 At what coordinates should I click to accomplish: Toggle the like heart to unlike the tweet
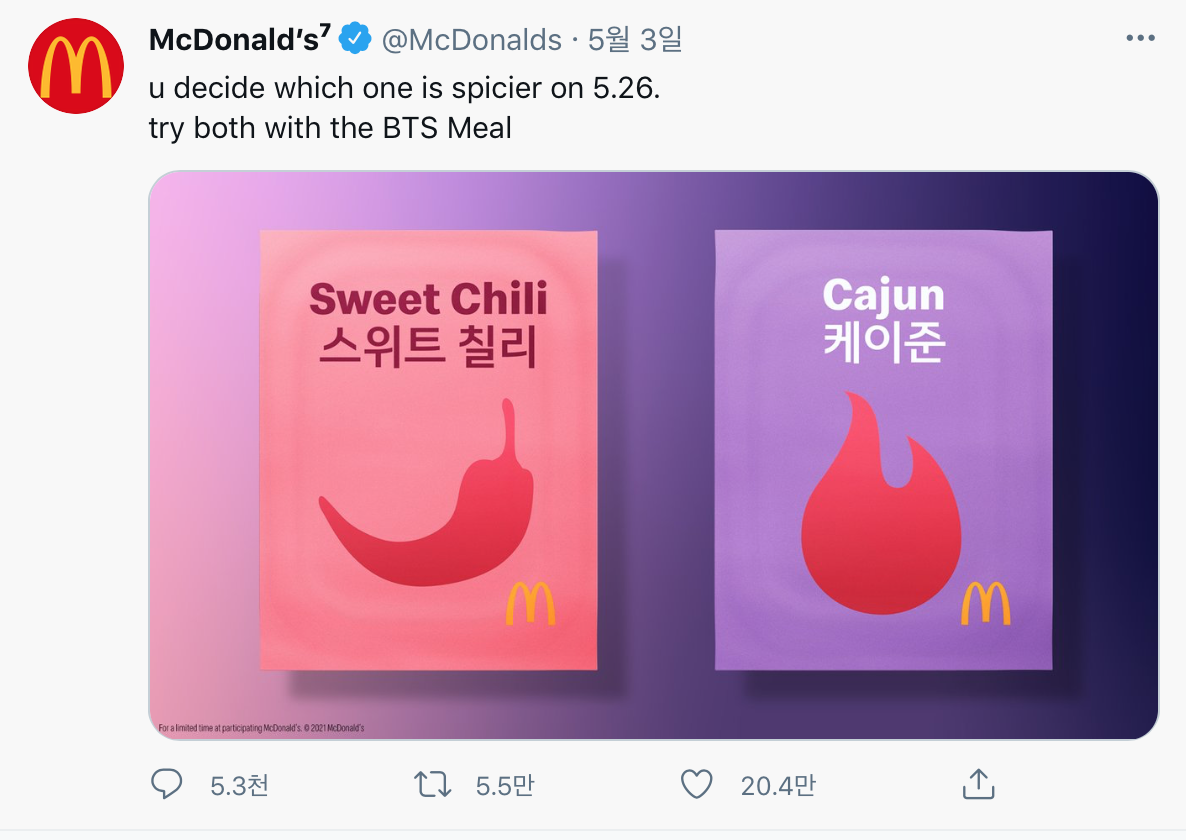pyautogui.click(x=697, y=785)
